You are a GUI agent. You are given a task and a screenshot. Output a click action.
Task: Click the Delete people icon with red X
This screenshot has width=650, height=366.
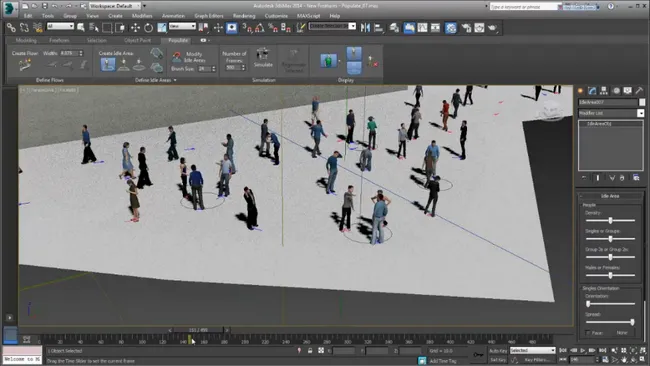pos(372,61)
